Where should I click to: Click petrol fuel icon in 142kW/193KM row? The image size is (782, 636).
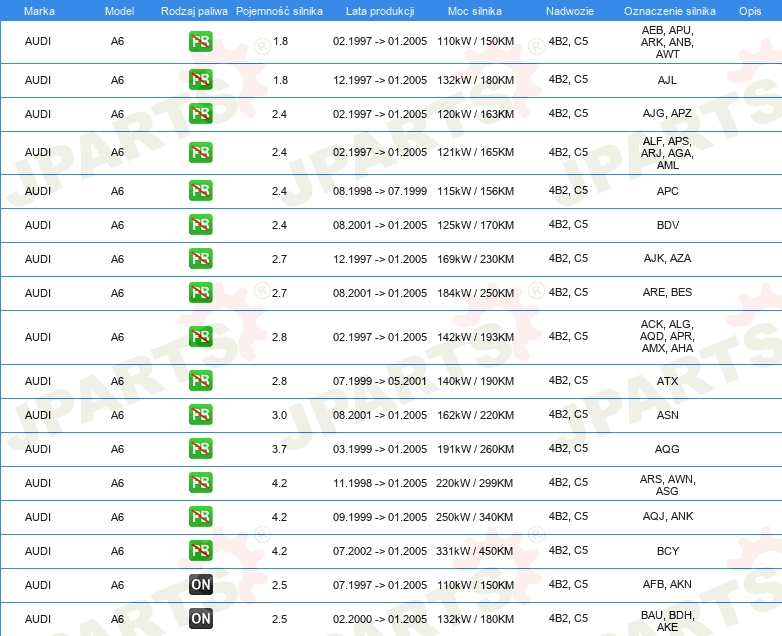(x=200, y=337)
